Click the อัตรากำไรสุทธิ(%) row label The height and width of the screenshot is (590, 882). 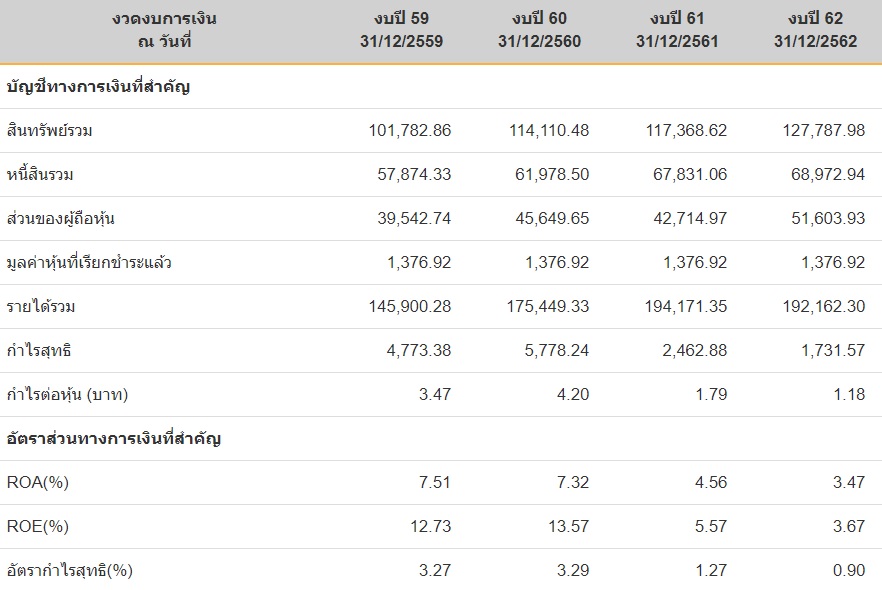pyautogui.click(x=70, y=571)
